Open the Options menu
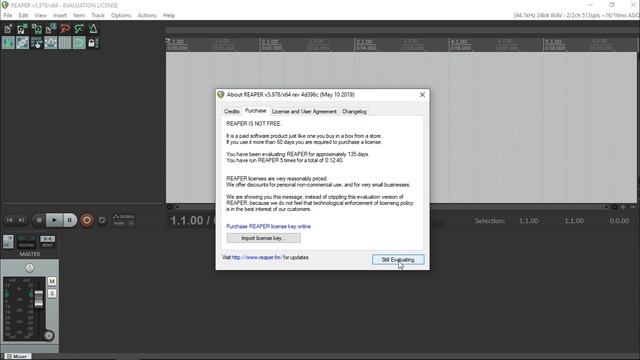This screenshot has height=360, width=640. [121, 16]
